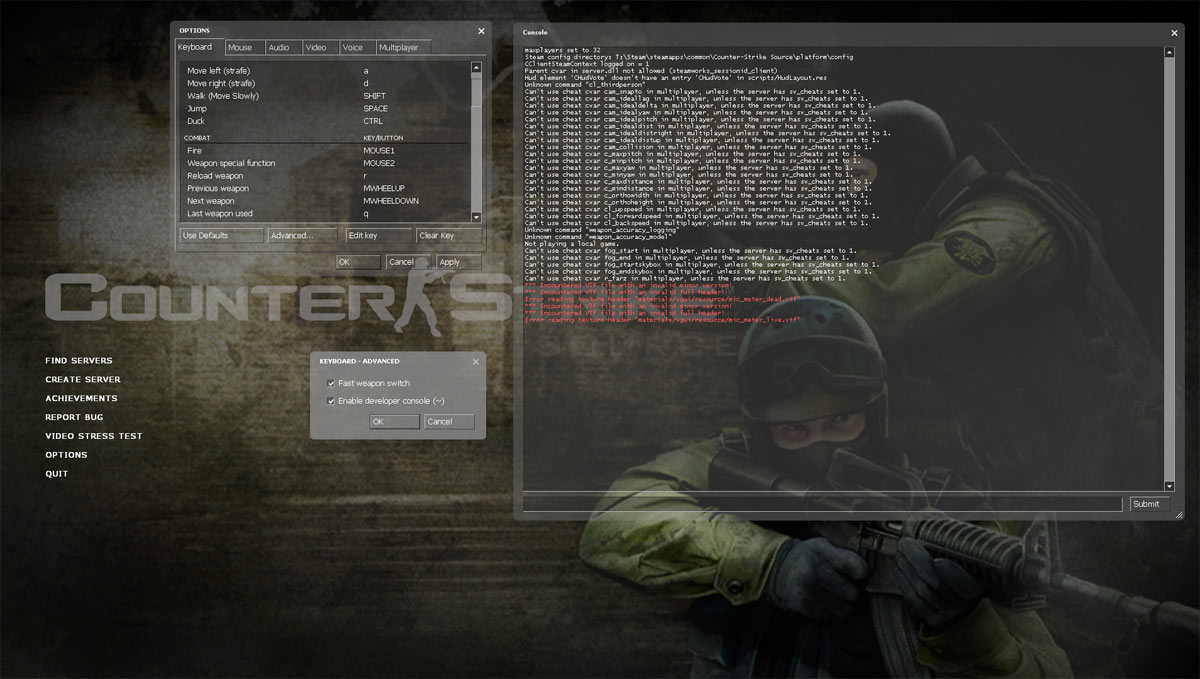Select the Move left (strafe) binding row
1200x679 pixels.
[325, 71]
